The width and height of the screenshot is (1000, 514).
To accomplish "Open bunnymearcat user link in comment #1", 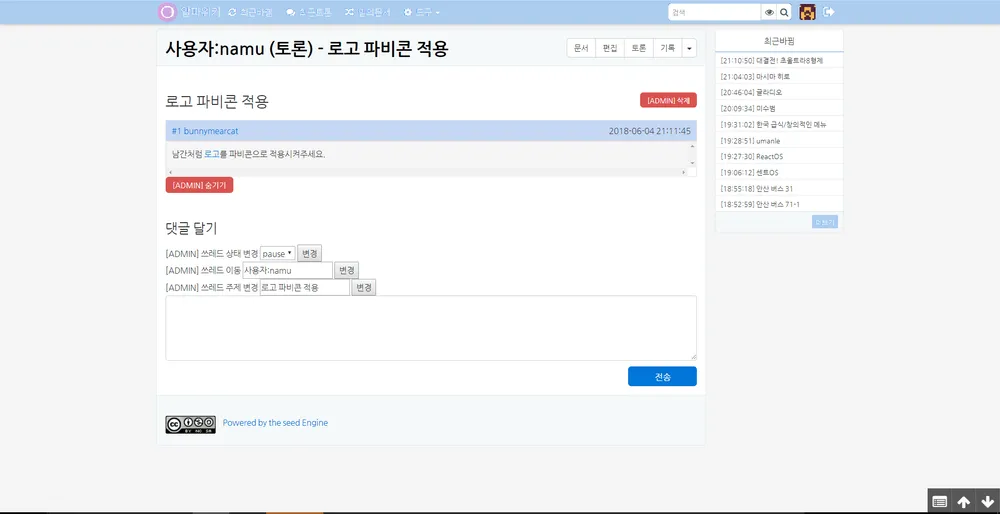I will (211, 131).
